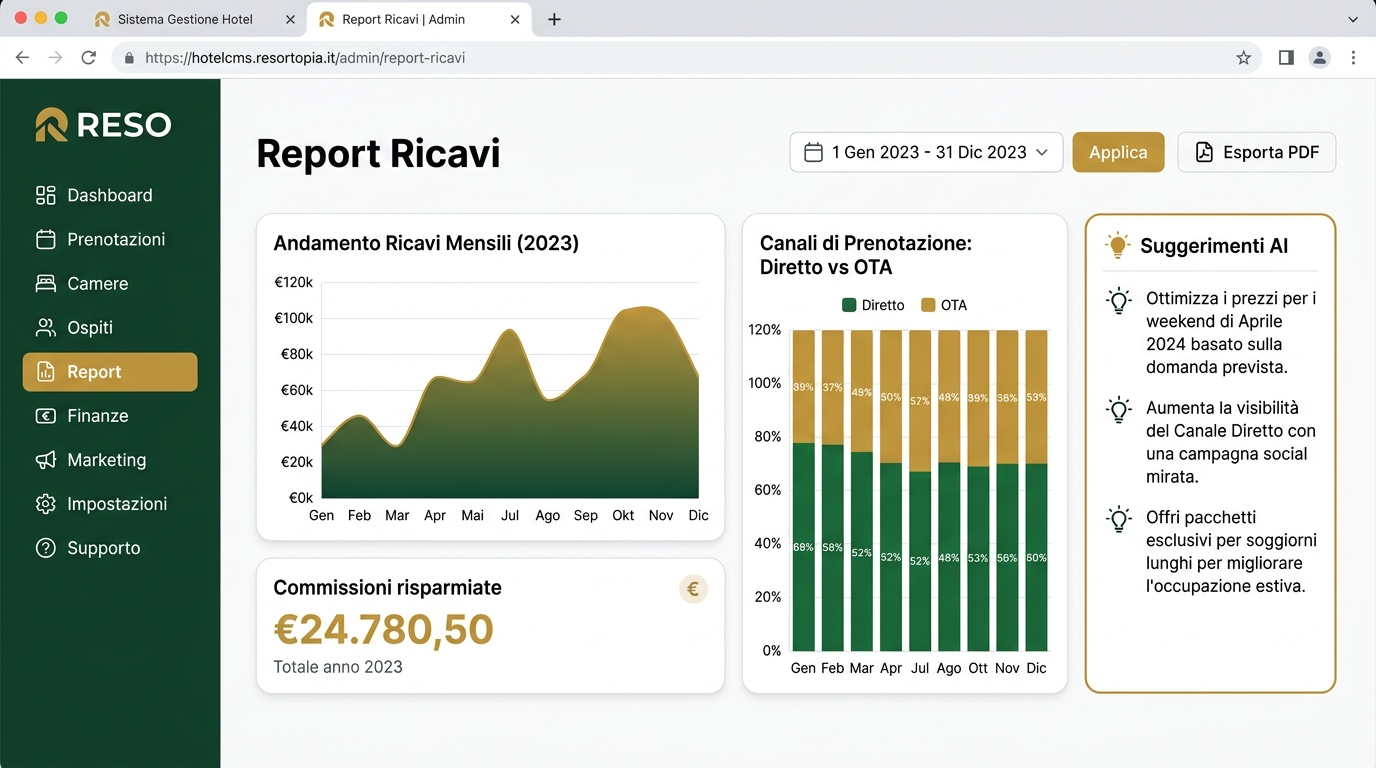Select the Report Ricavi | Admin tab
The width and height of the screenshot is (1376, 768).
(x=418, y=19)
